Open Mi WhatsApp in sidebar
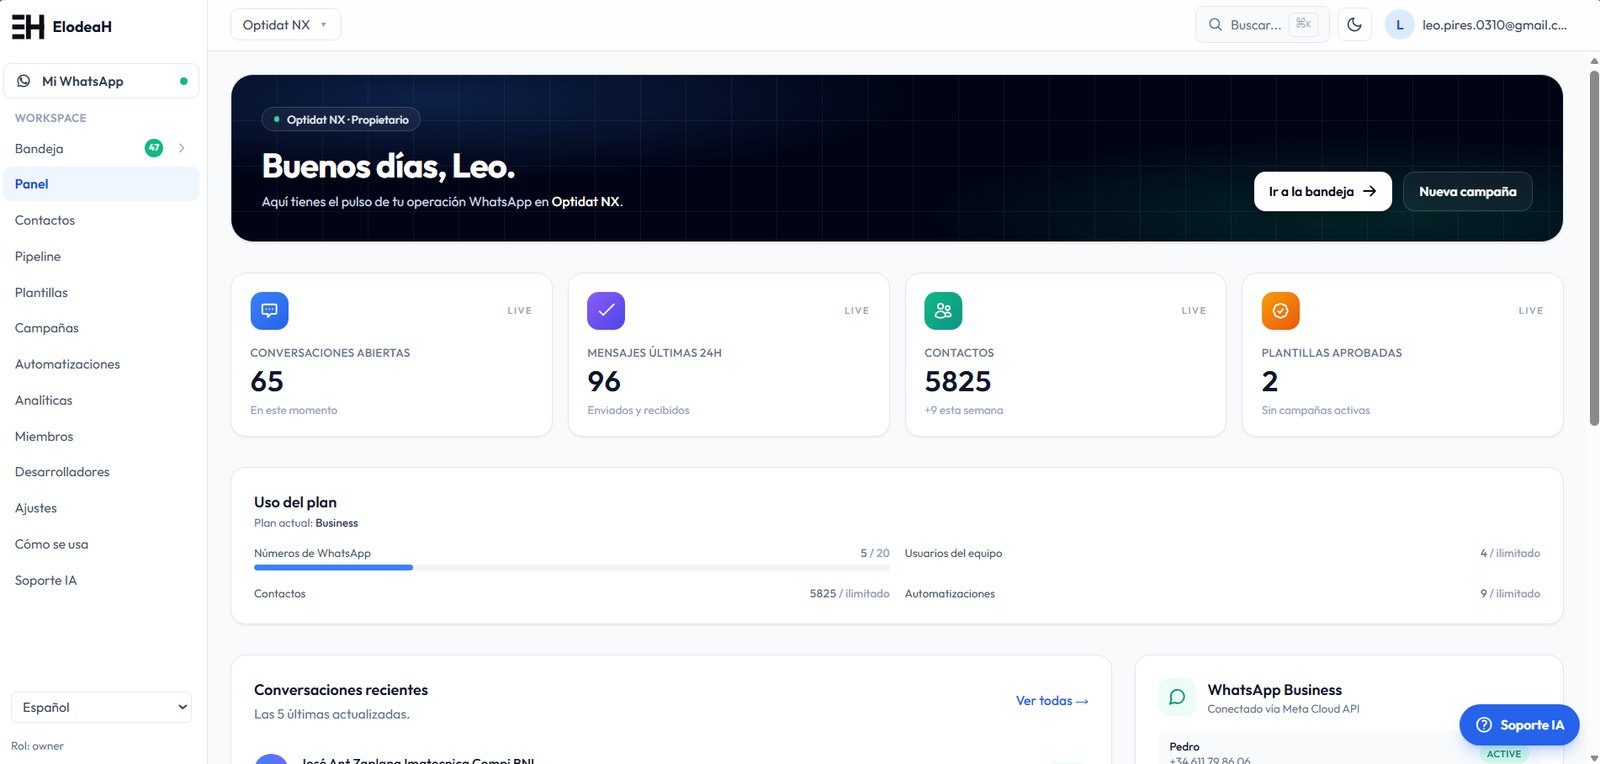Viewport: 1600px width, 764px height. click(101, 81)
